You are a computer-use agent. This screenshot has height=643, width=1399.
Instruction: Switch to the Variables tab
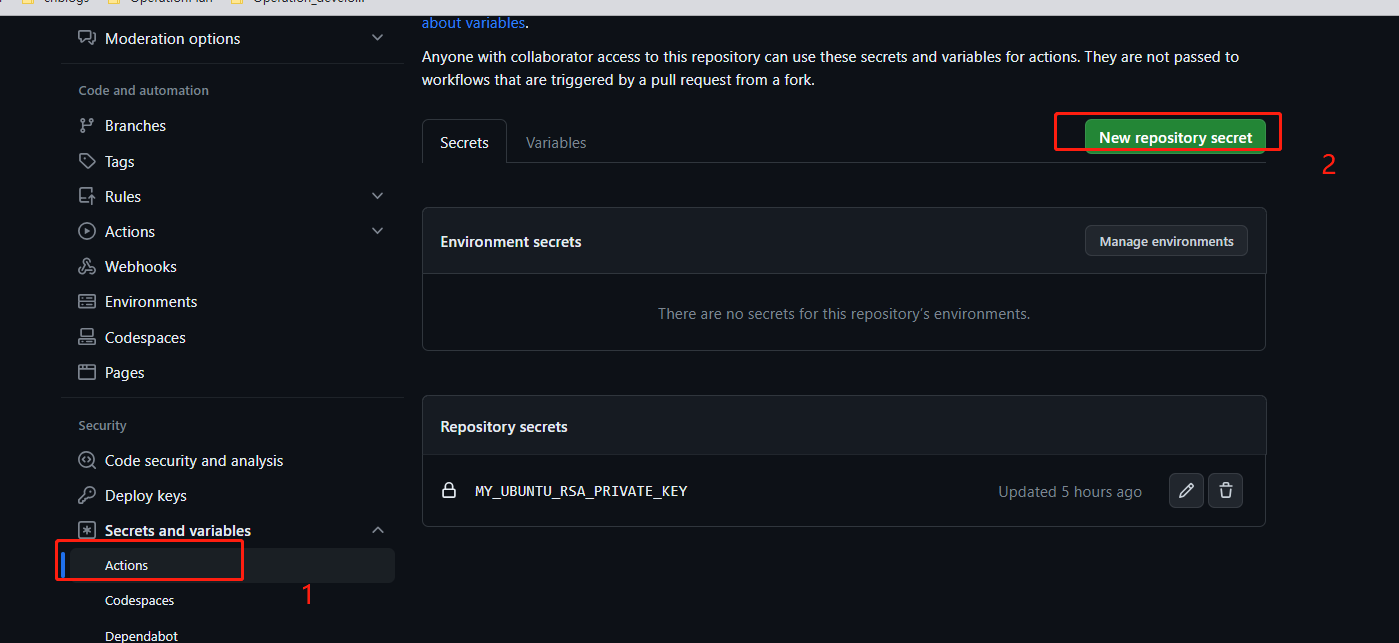(556, 143)
